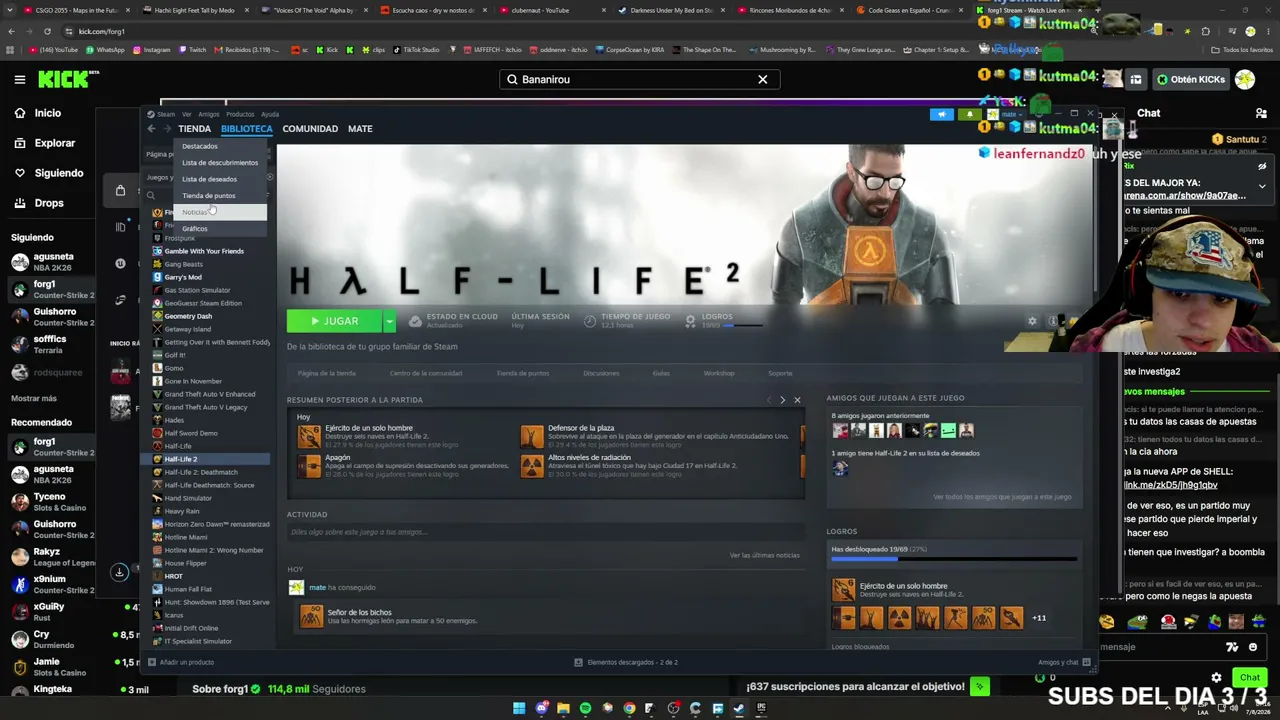The height and width of the screenshot is (720, 1280).
Task: Click Ejército de un solo hombre achievement icon
Action: coord(309,436)
